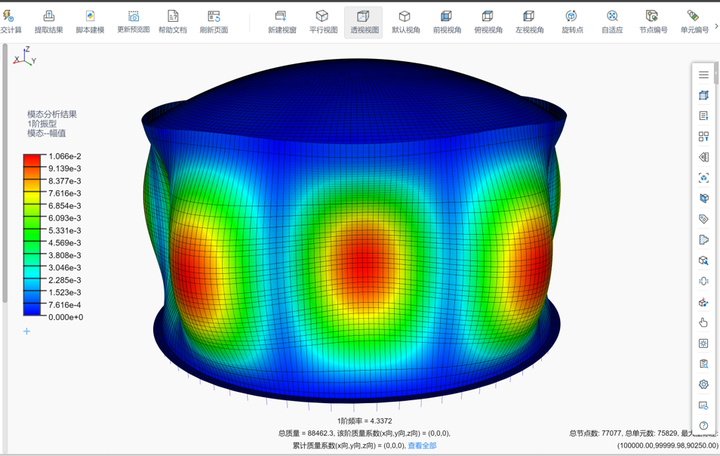Create a new window with 新建视窗
The image size is (720, 456).
(281, 20)
